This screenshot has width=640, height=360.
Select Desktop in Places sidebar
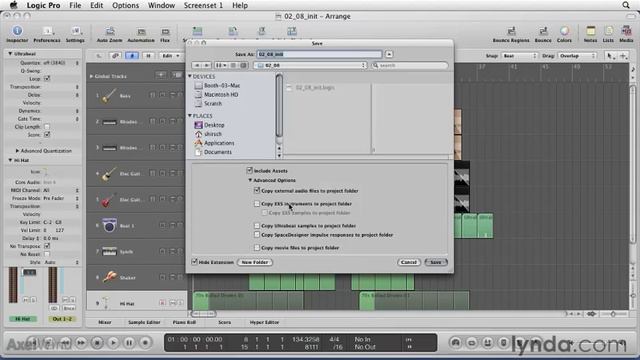pos(214,125)
